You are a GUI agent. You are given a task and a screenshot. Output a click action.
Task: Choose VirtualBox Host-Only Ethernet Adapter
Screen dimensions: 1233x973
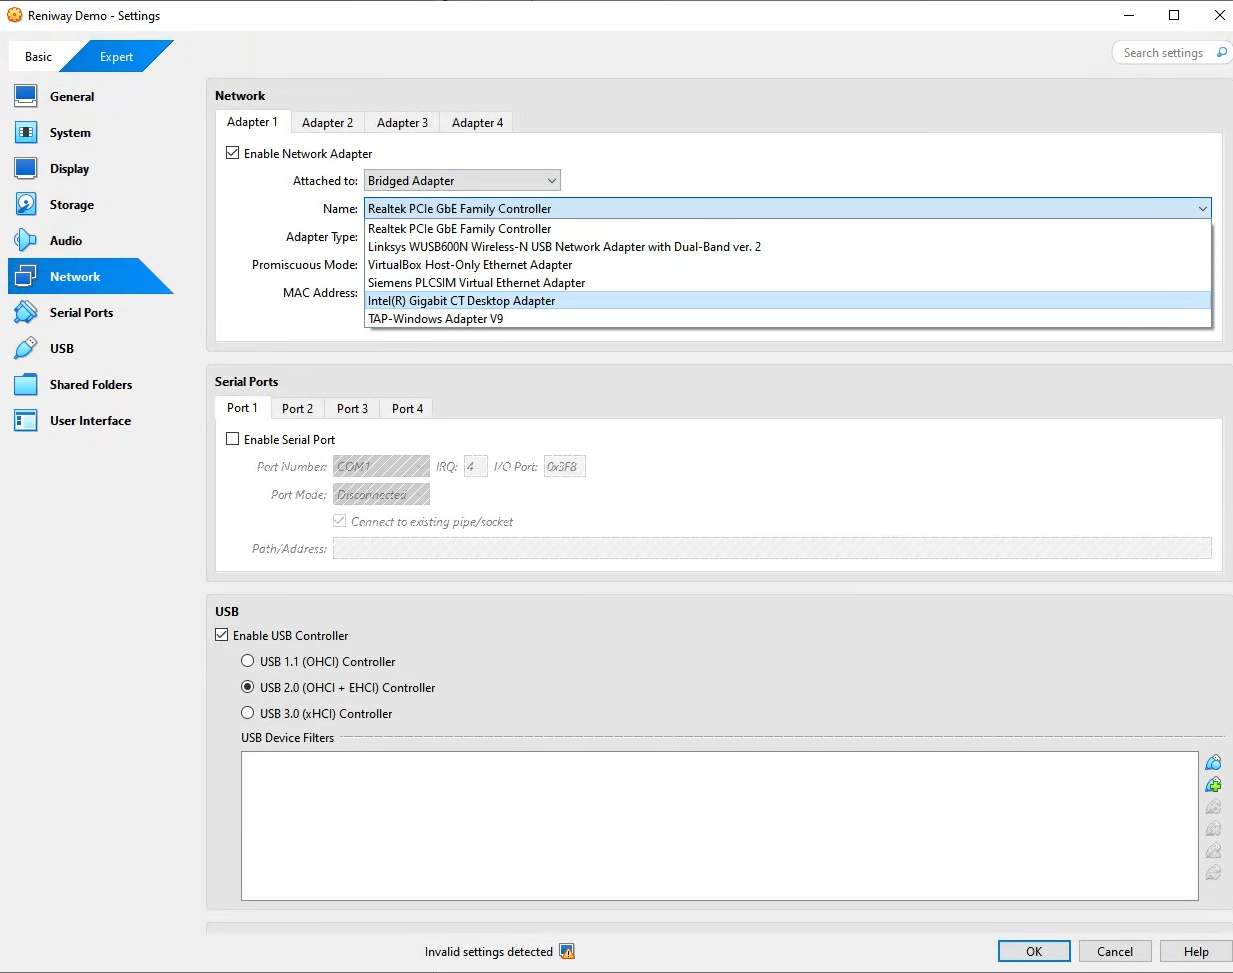(788, 265)
